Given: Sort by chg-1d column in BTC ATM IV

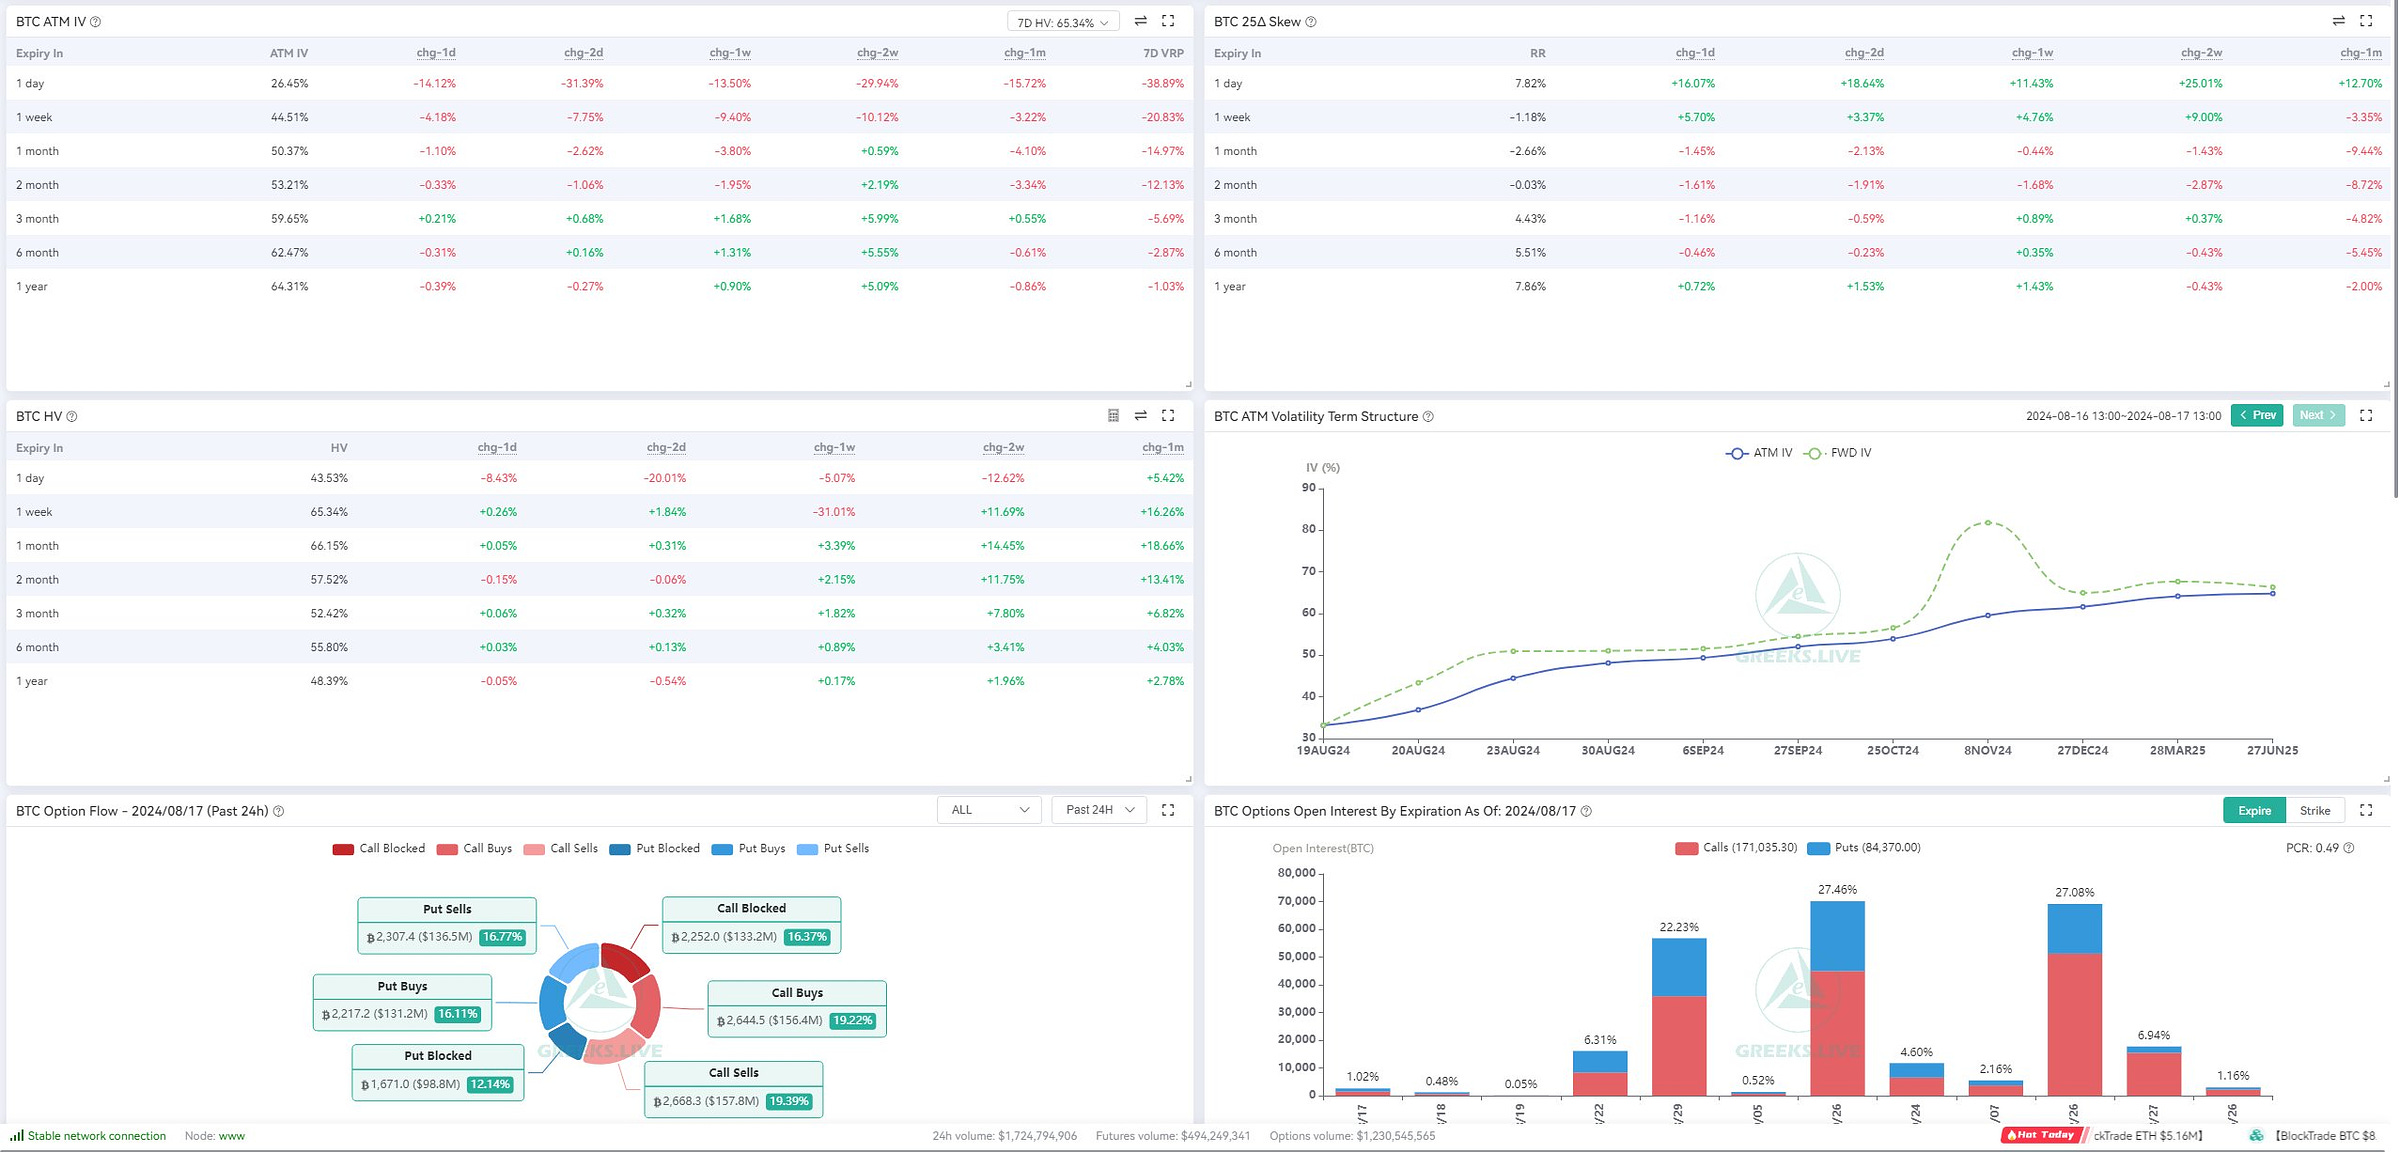Looking at the screenshot, I should pos(436,53).
